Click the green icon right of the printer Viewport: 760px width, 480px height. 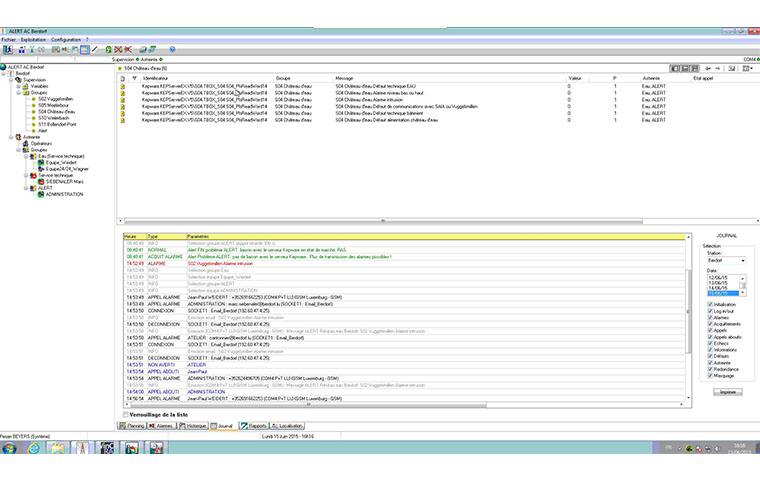(152, 49)
